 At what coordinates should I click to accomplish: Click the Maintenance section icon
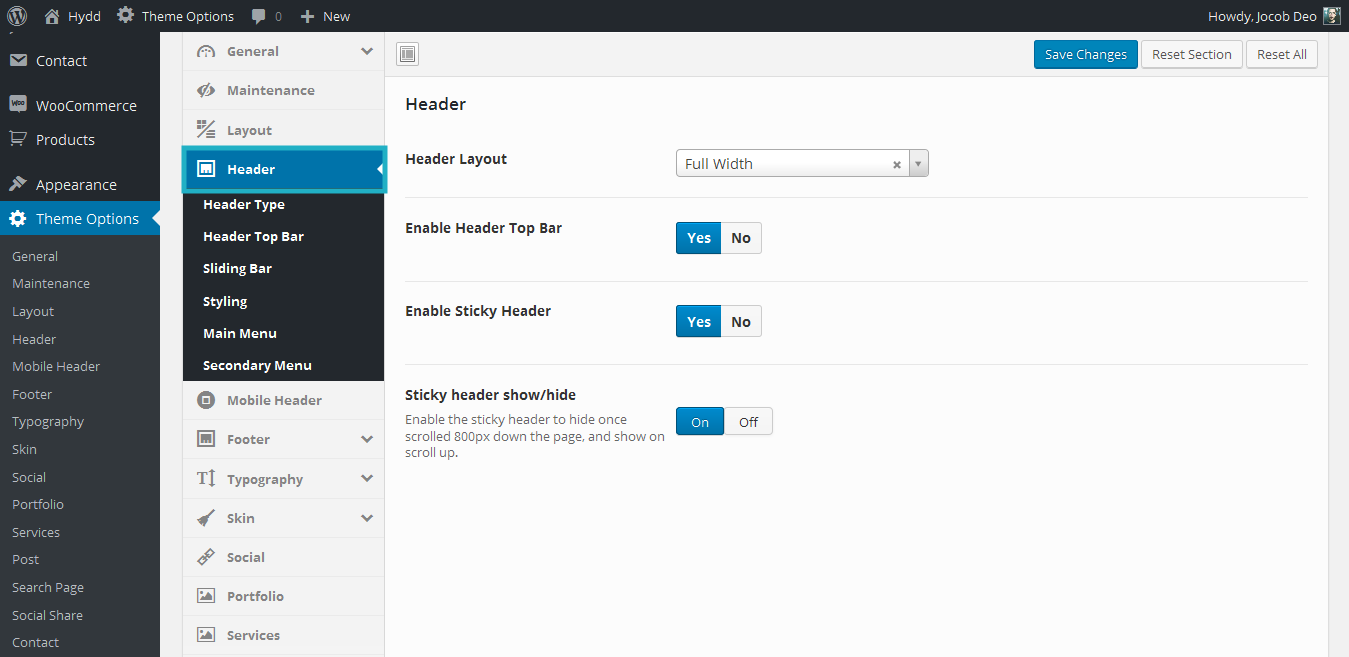(206, 90)
